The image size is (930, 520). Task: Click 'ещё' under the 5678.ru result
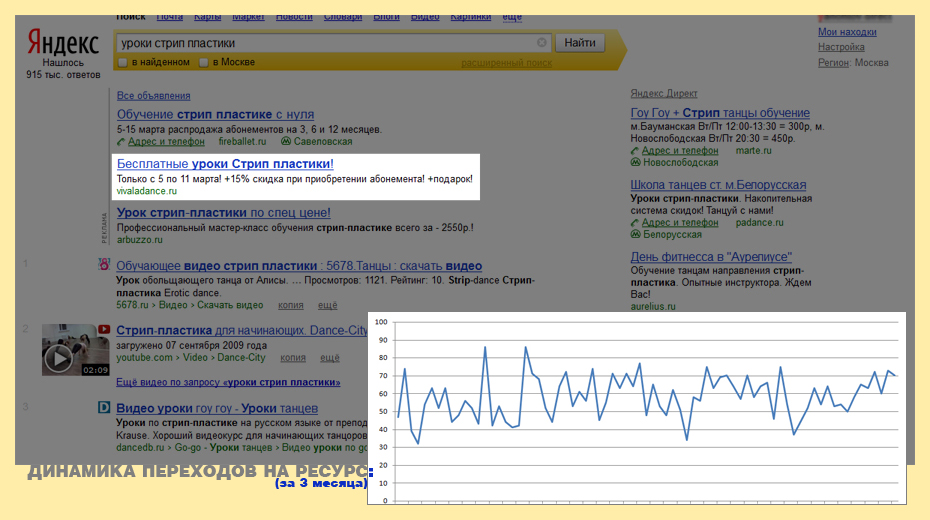(x=327, y=305)
